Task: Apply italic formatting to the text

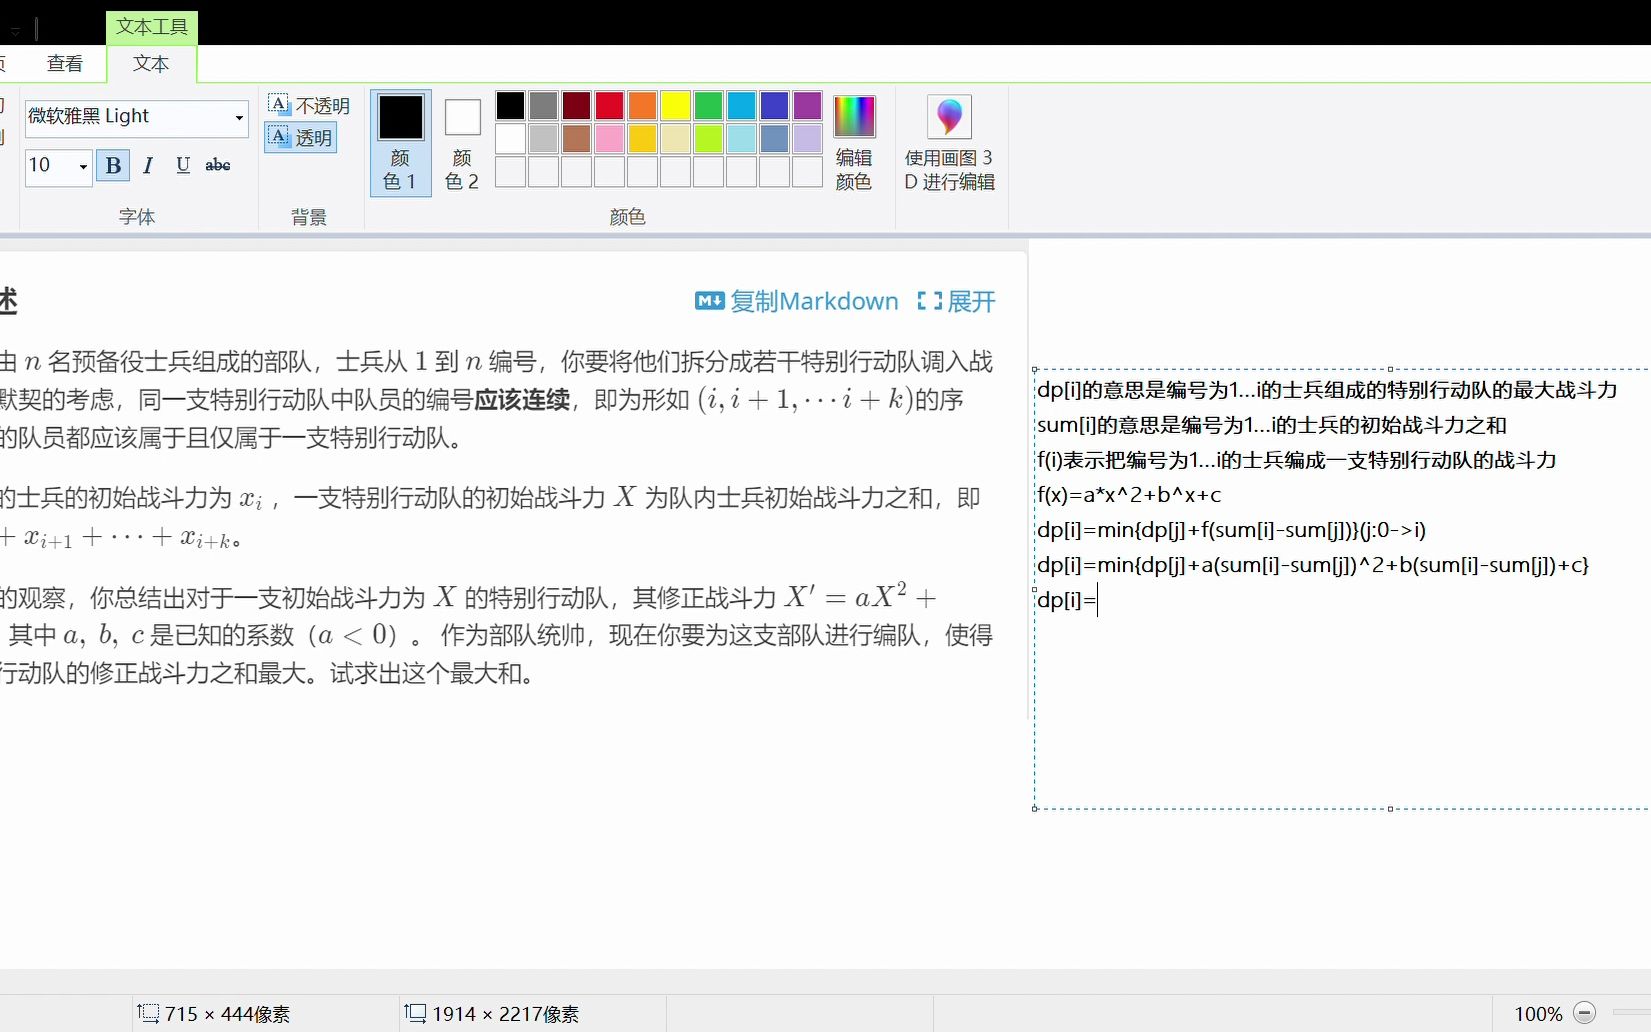Action: [147, 166]
